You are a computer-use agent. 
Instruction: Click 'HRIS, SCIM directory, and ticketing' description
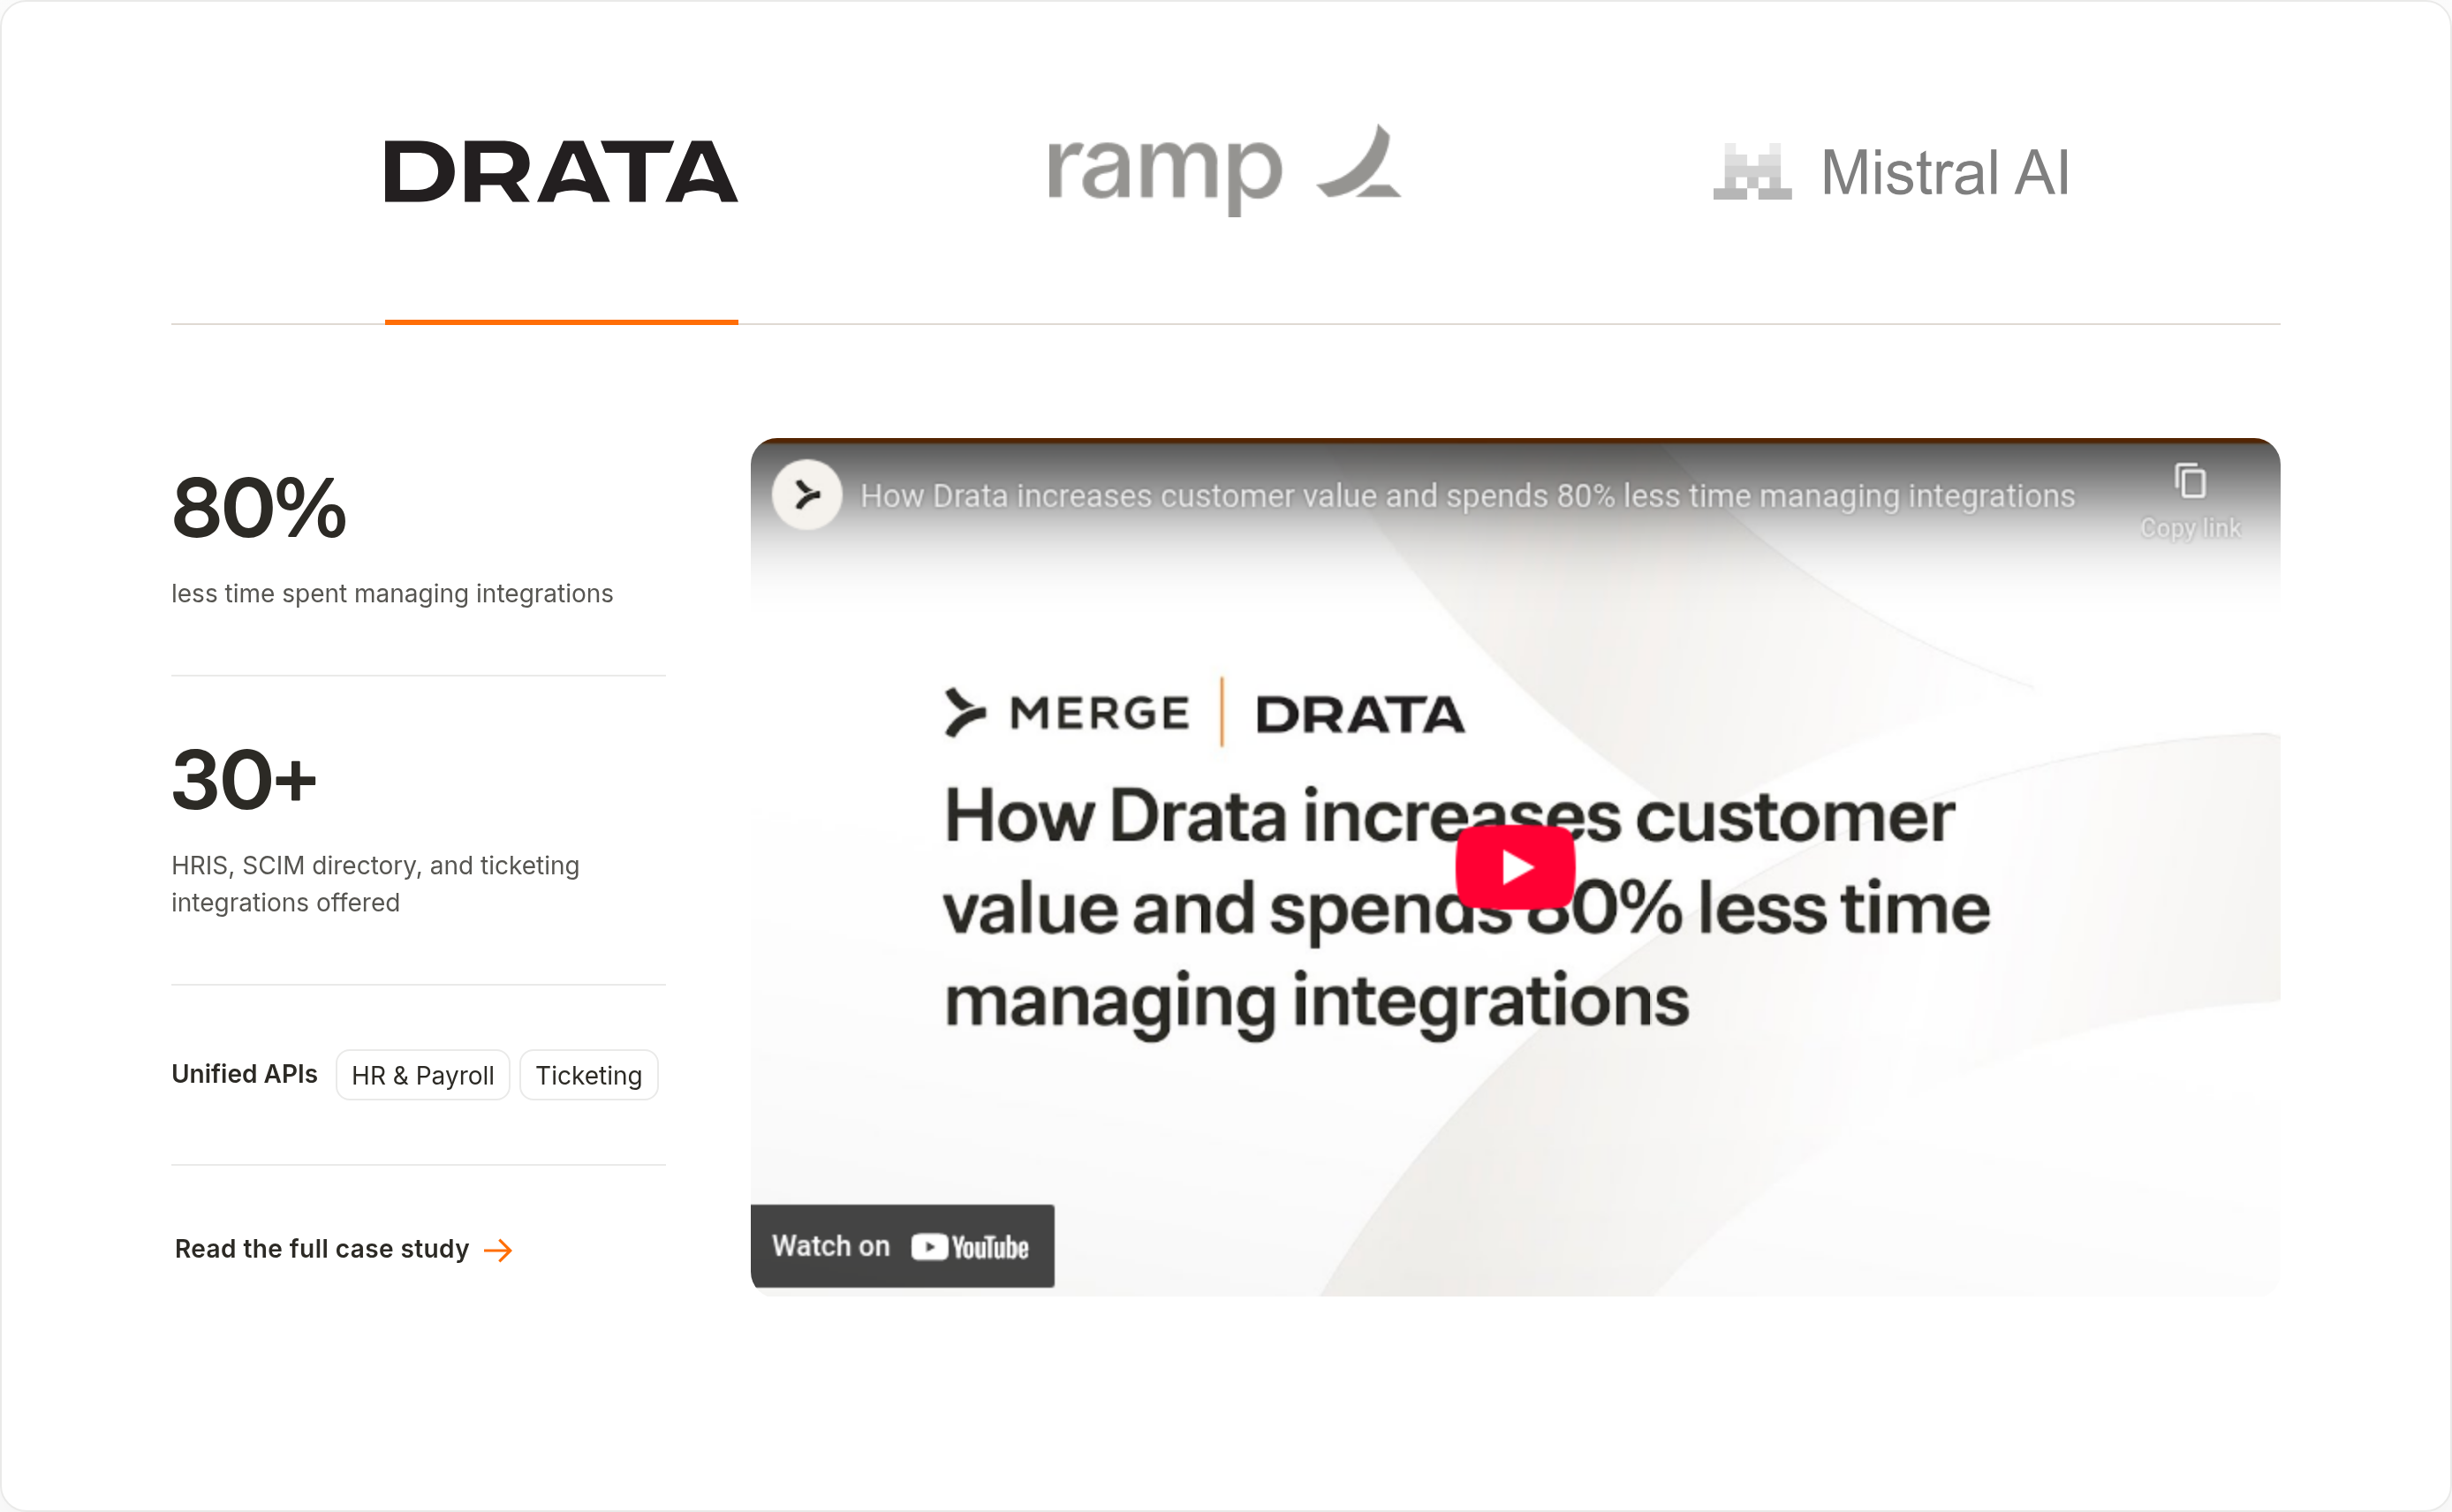(375, 884)
